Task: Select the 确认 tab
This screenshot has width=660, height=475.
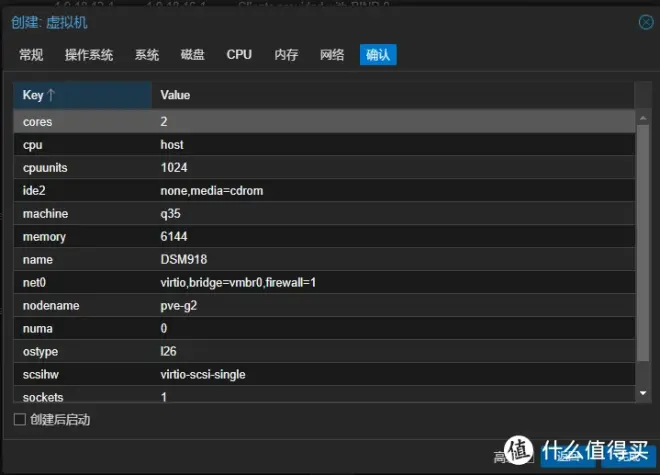Action: coord(378,55)
